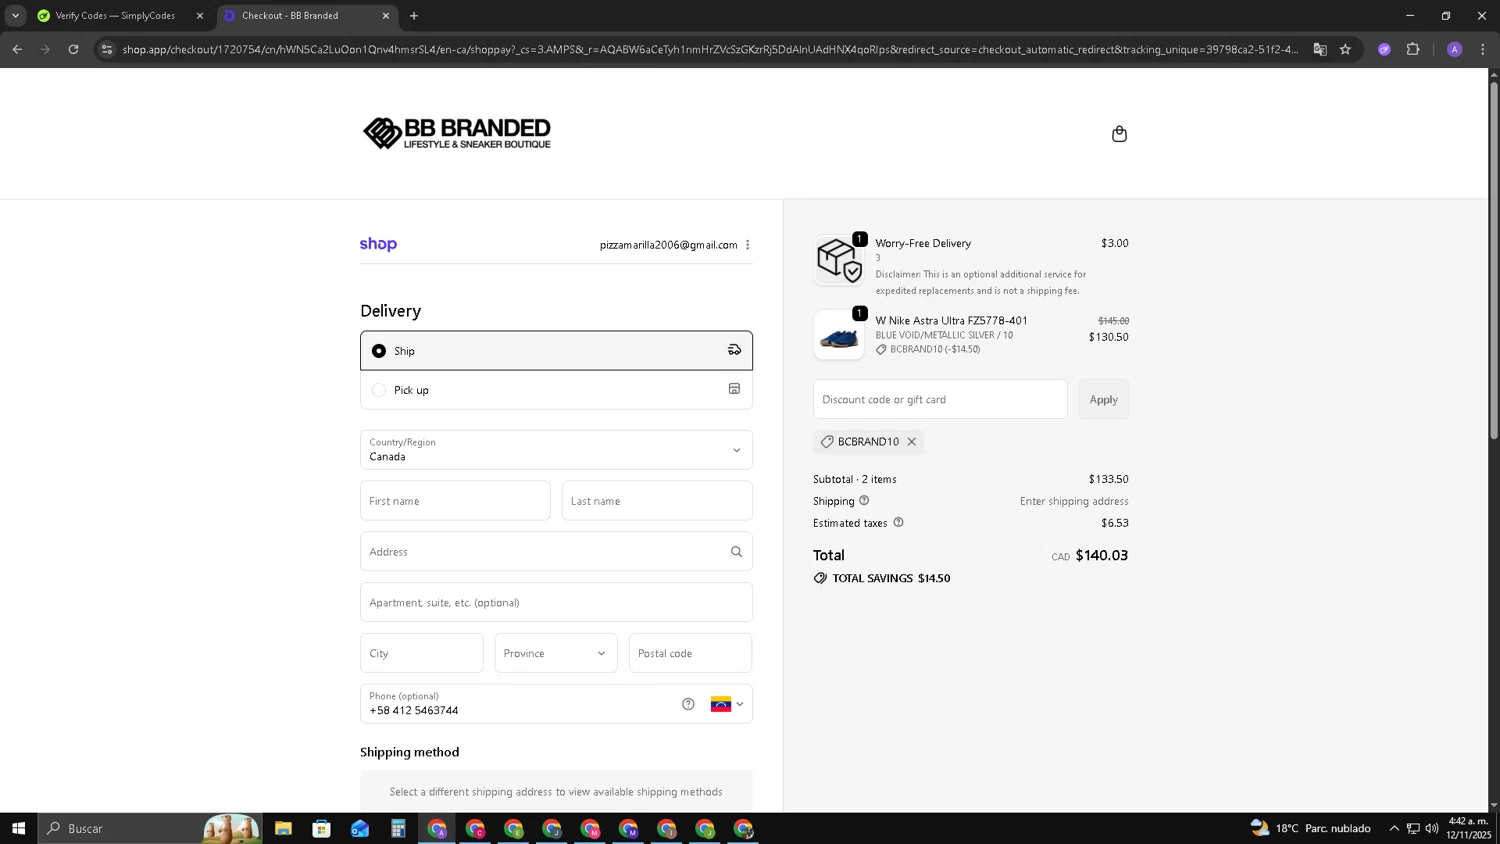Open Chrome three-dot menu
1500x844 pixels.
[x=1482, y=49]
